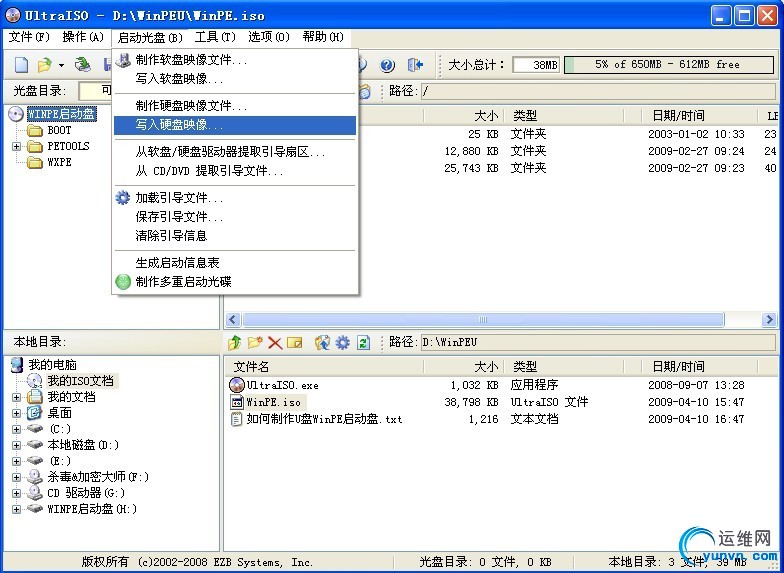784x573 pixels.
Task: Click the red X delete icon
Action: (x=275, y=342)
